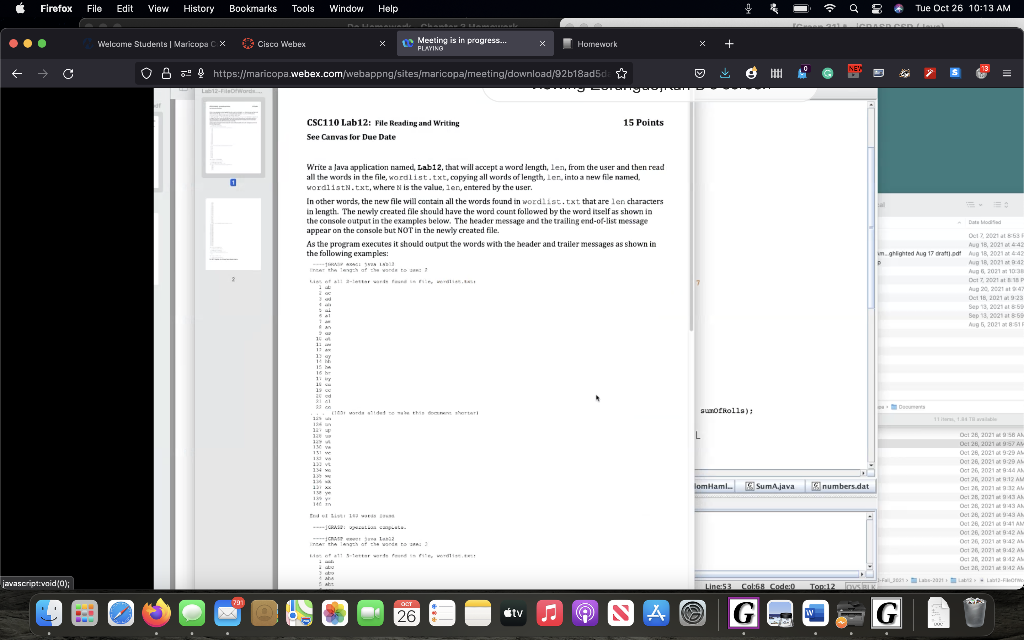The height and width of the screenshot is (640, 1024).
Task: Open the Firefox application menu
Action: point(56,8)
